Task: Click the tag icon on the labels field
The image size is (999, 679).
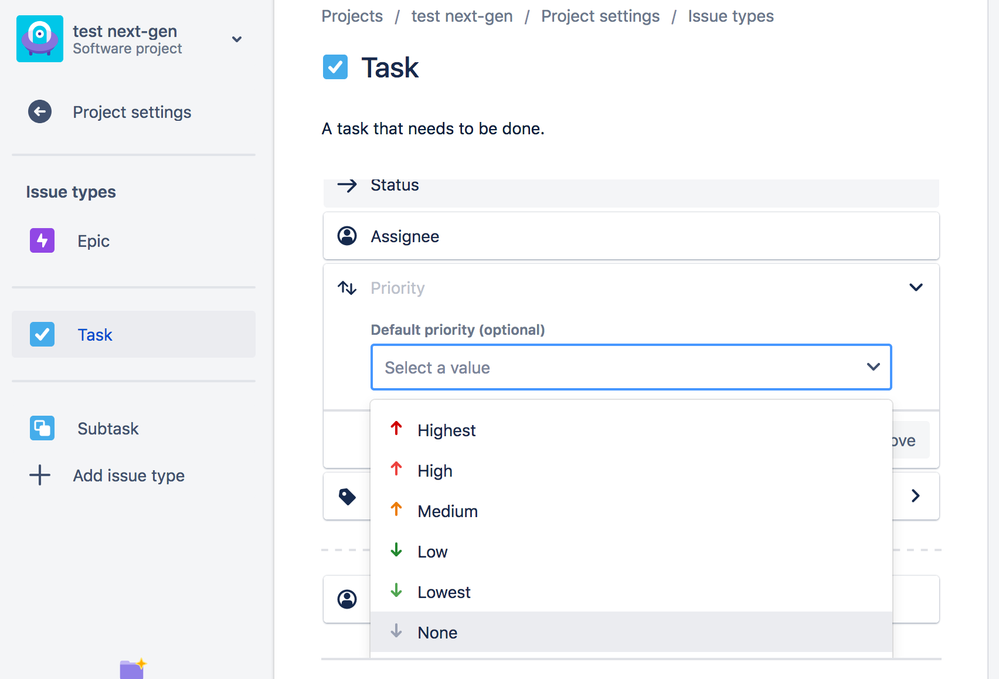Action: [x=347, y=496]
